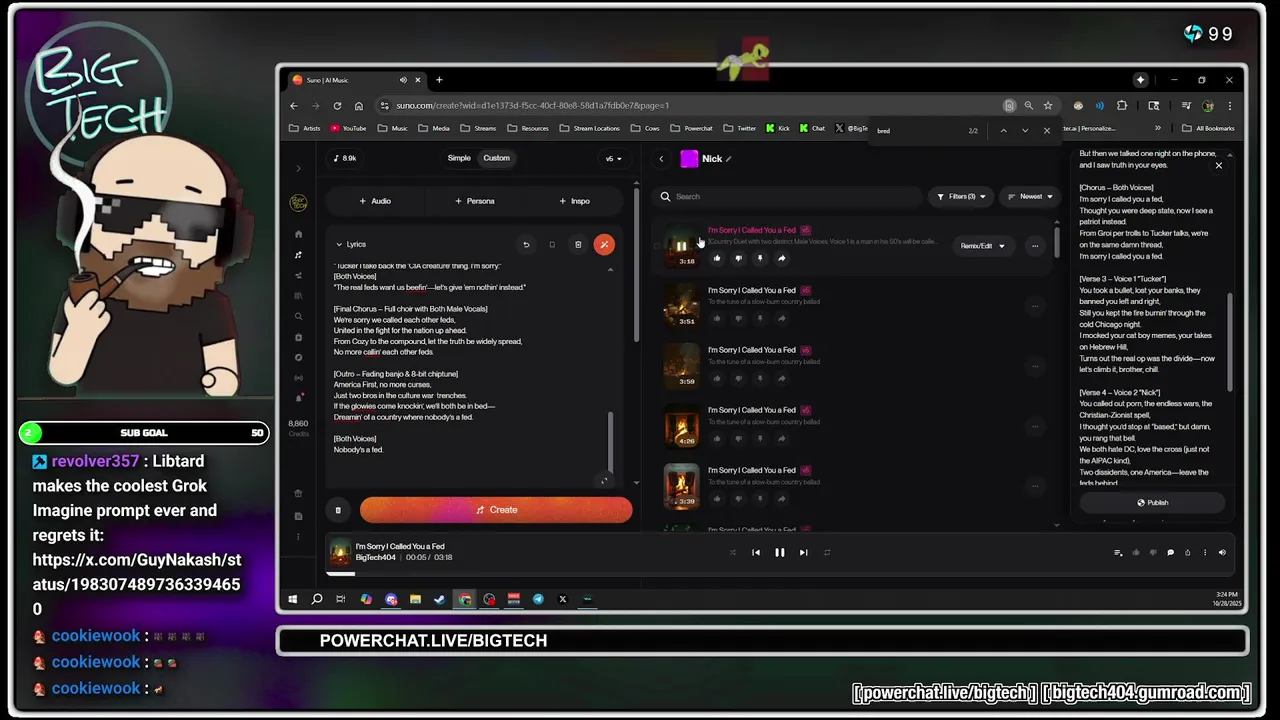
Task: Open the Library icon in Suno sidebar
Action: click(298, 296)
